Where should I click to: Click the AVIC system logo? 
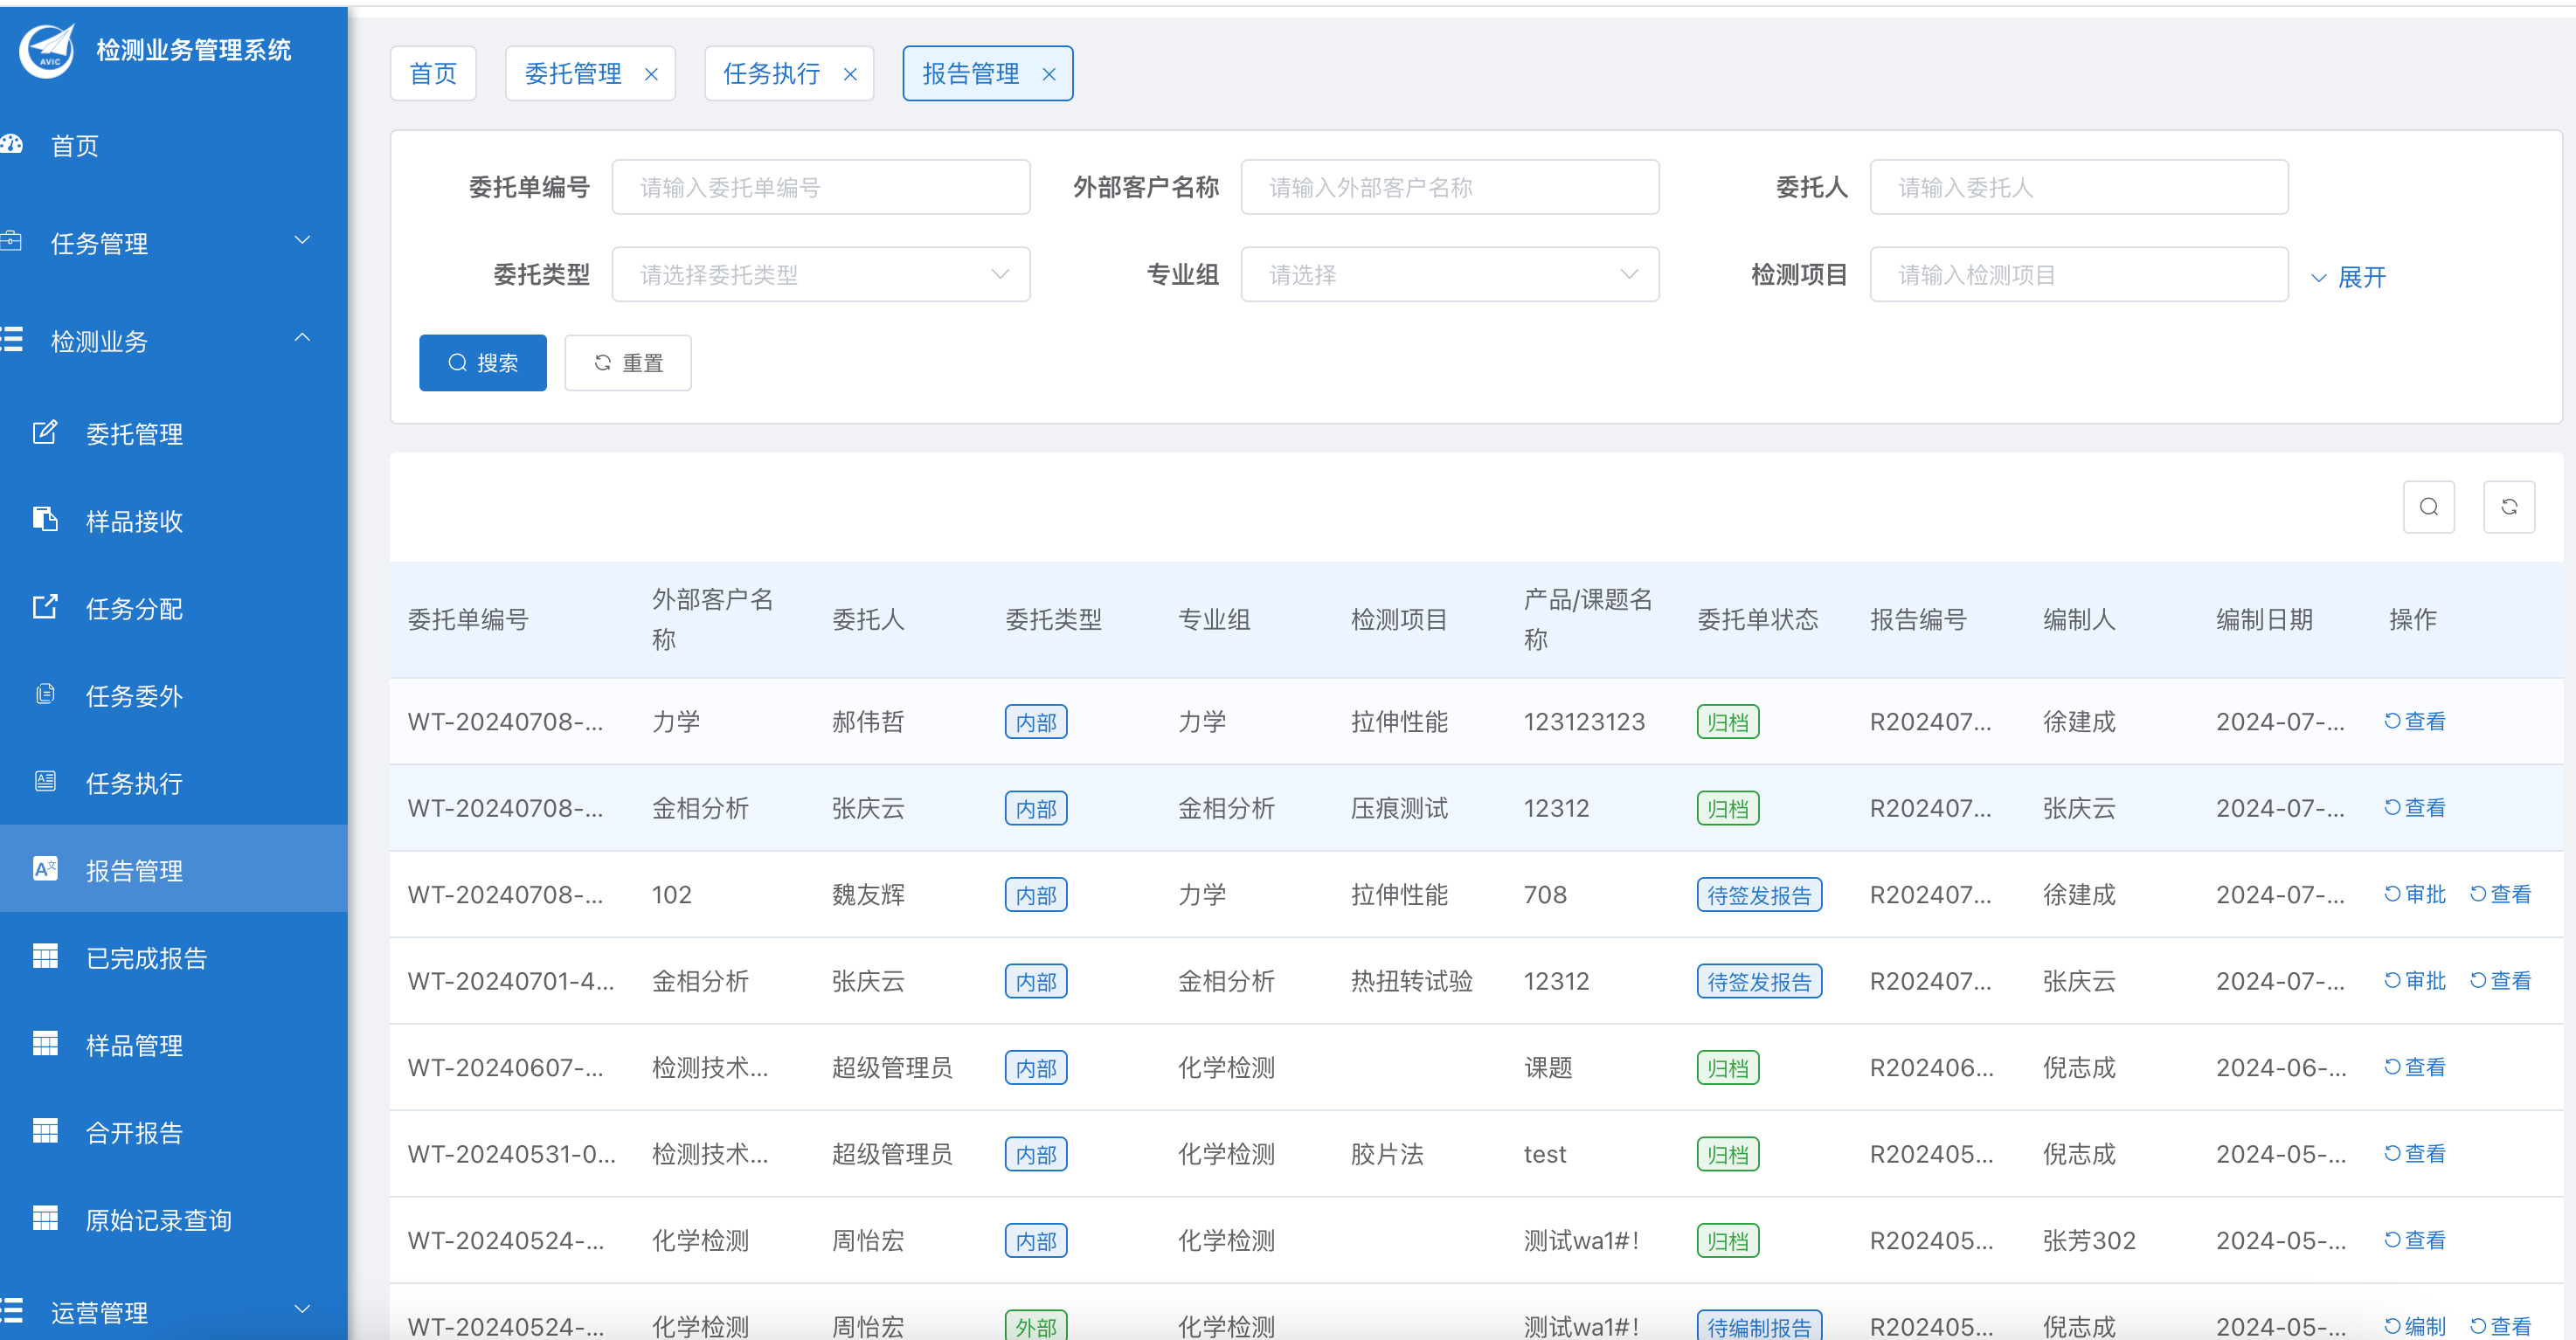47,50
